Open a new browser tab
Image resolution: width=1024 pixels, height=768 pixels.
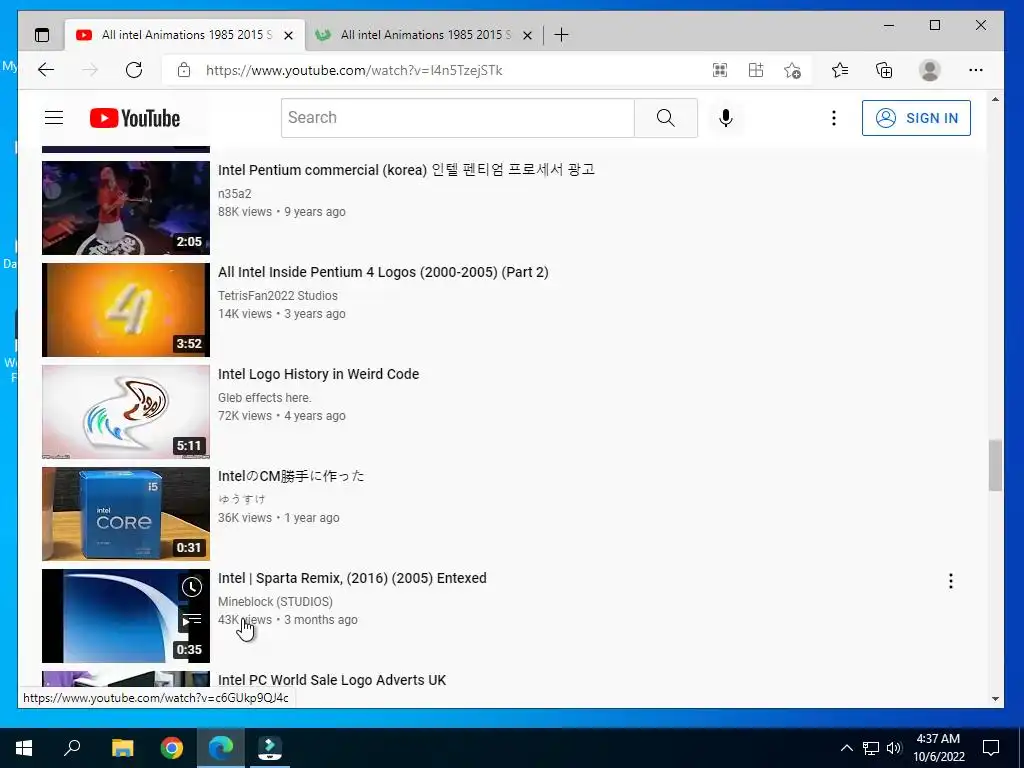click(561, 35)
